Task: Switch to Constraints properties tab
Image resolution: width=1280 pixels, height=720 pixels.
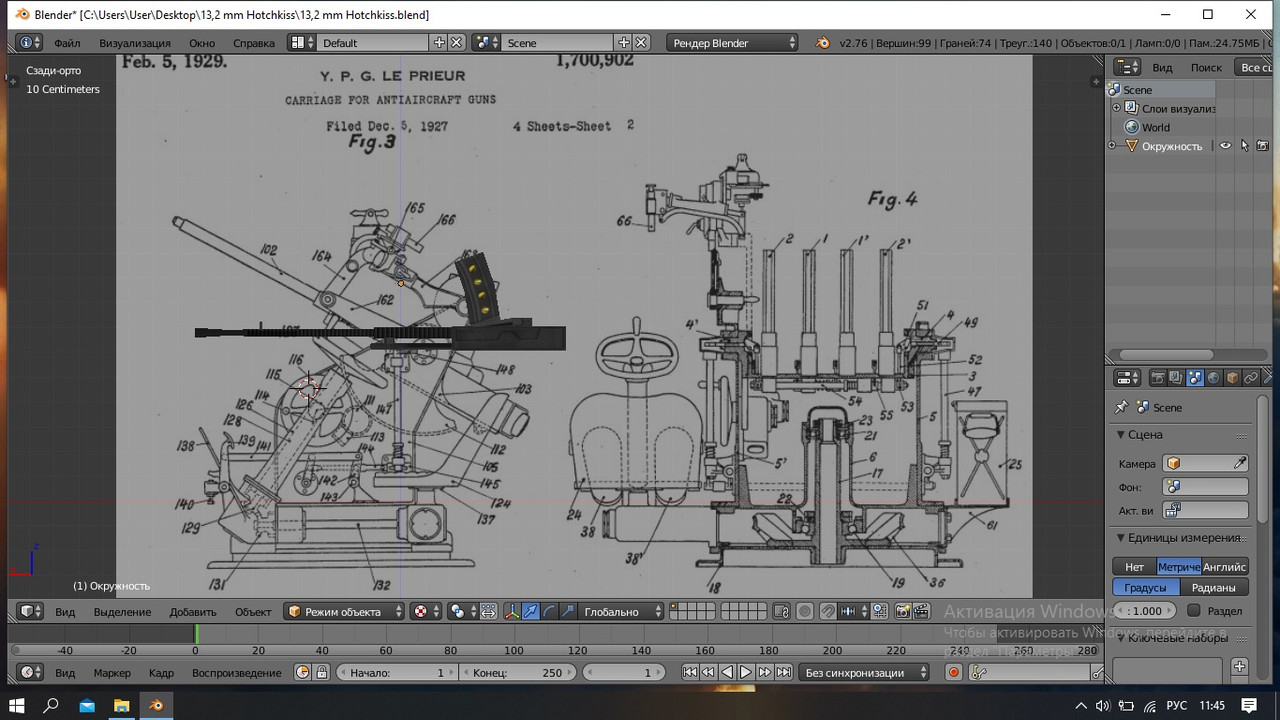Action: 1251,378
